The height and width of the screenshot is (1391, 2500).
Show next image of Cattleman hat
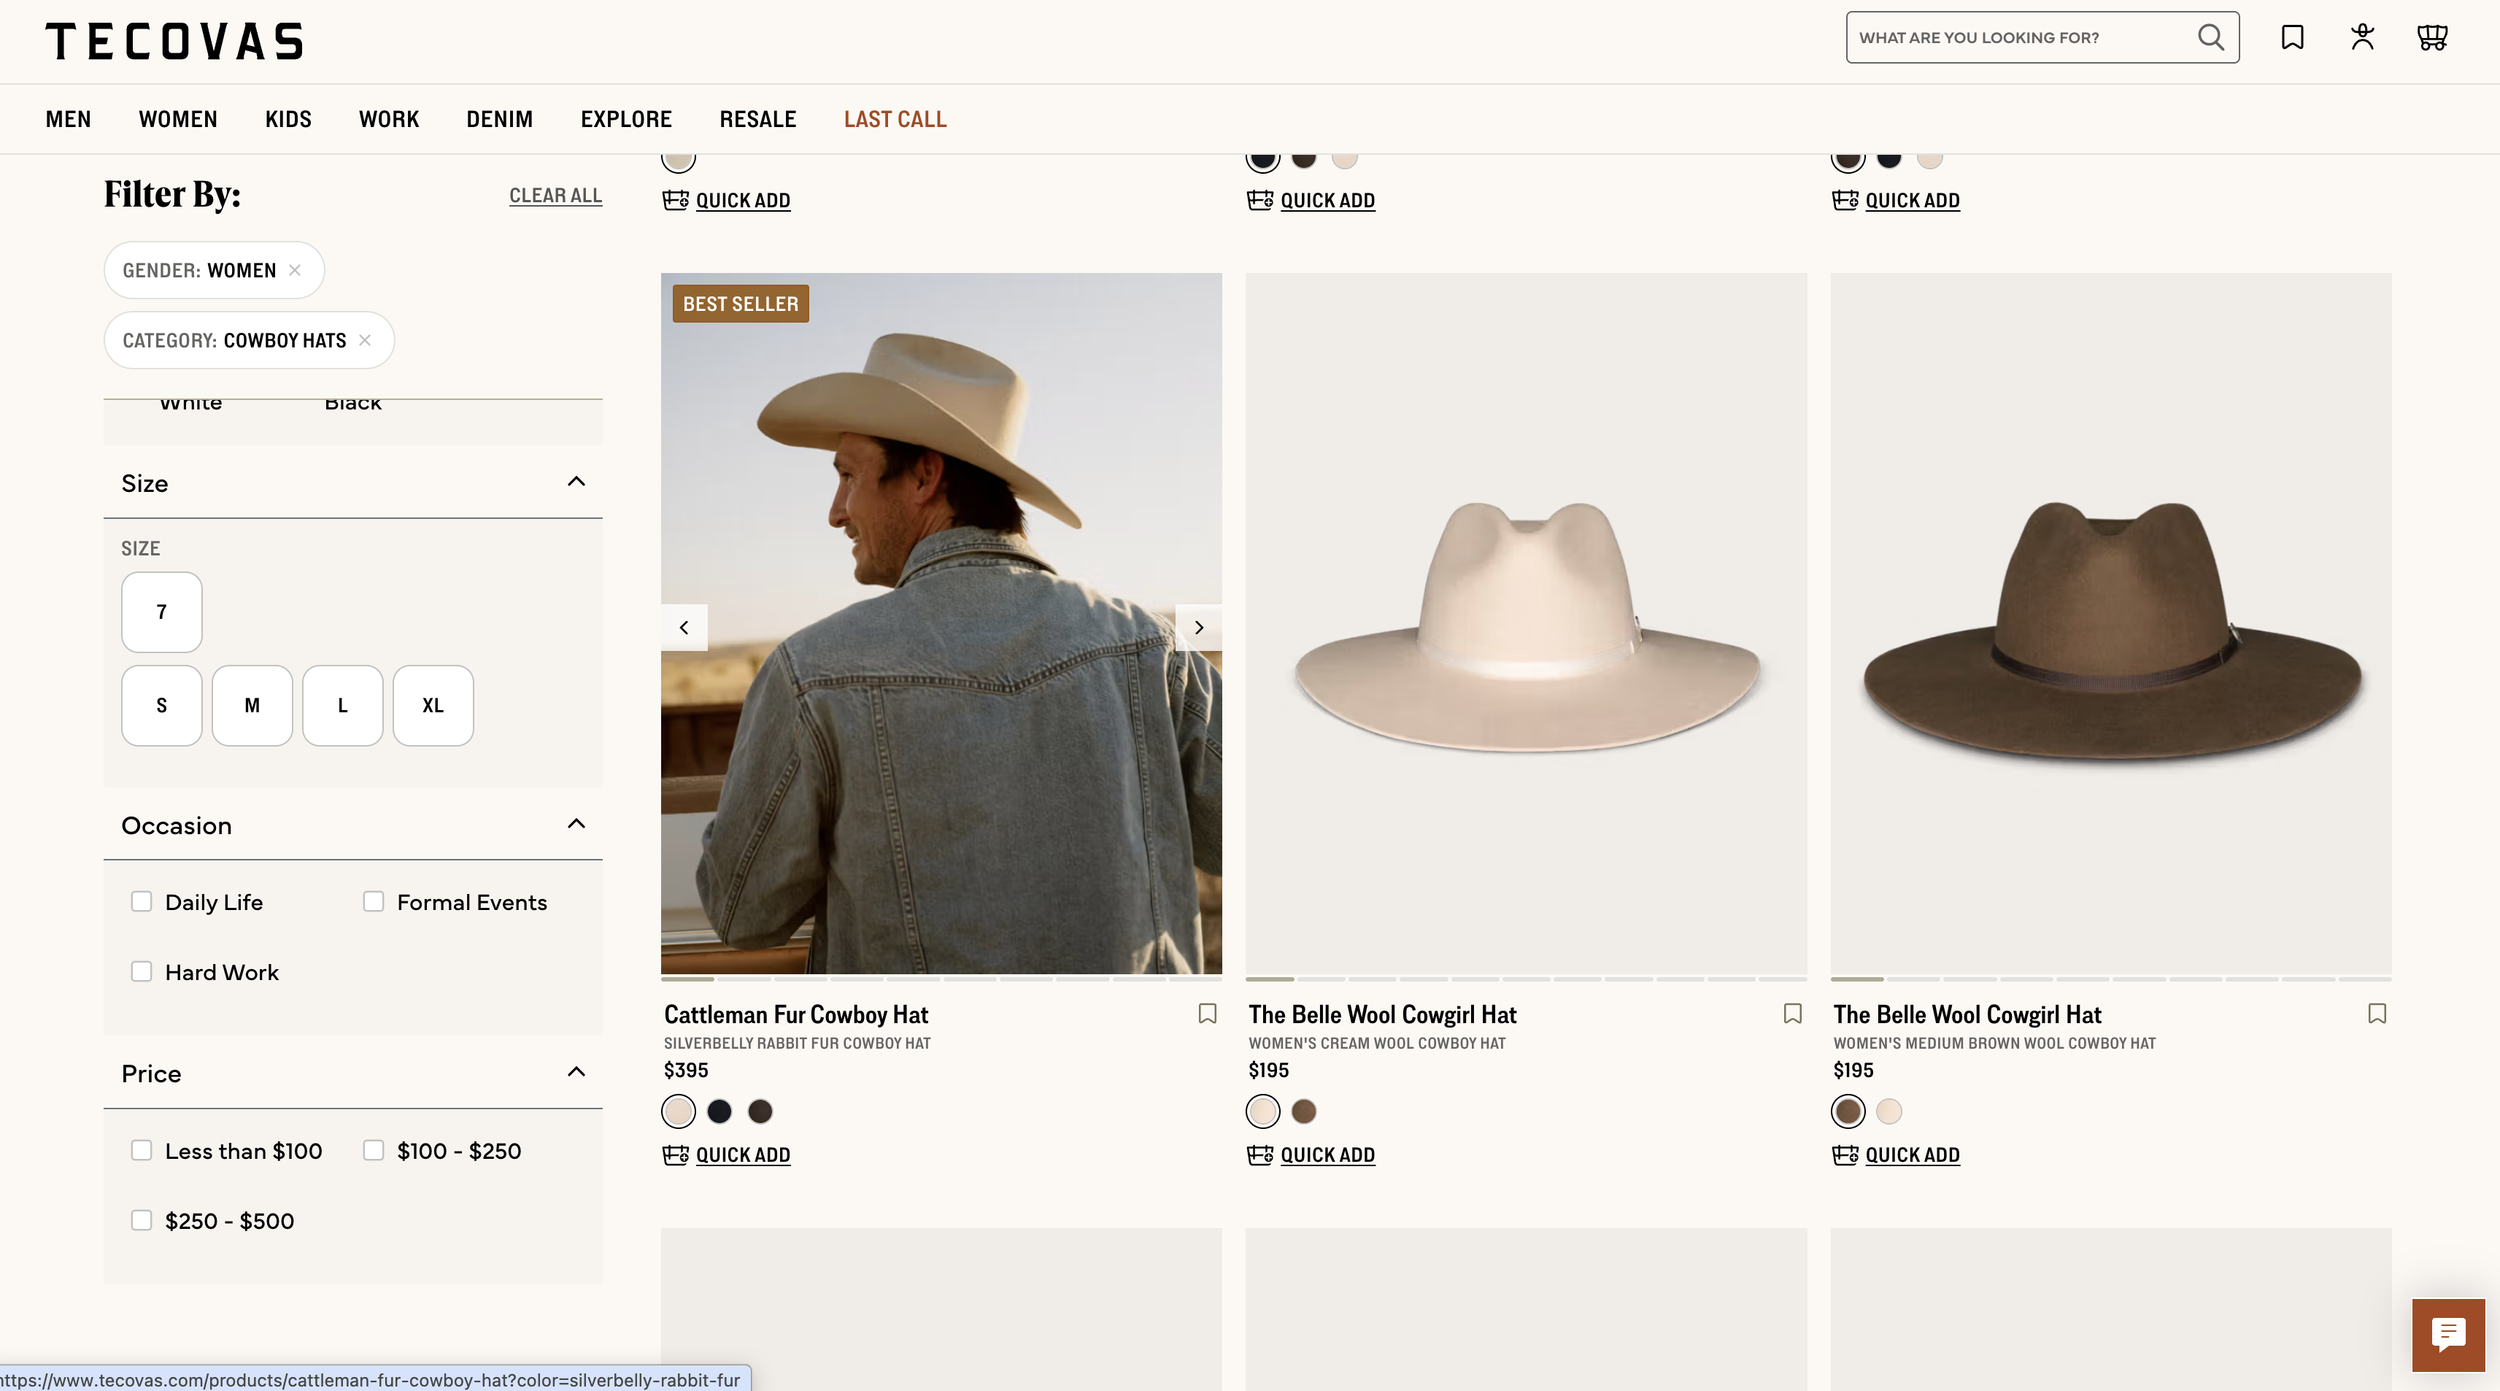(1198, 627)
